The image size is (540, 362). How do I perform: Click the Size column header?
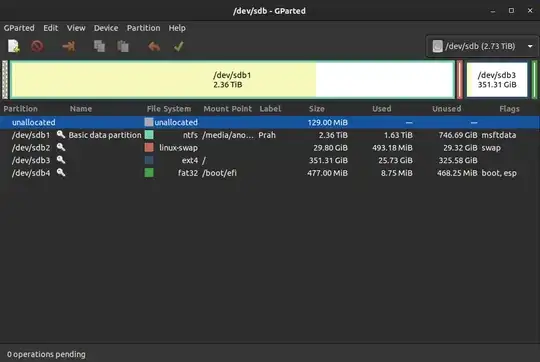(317, 109)
